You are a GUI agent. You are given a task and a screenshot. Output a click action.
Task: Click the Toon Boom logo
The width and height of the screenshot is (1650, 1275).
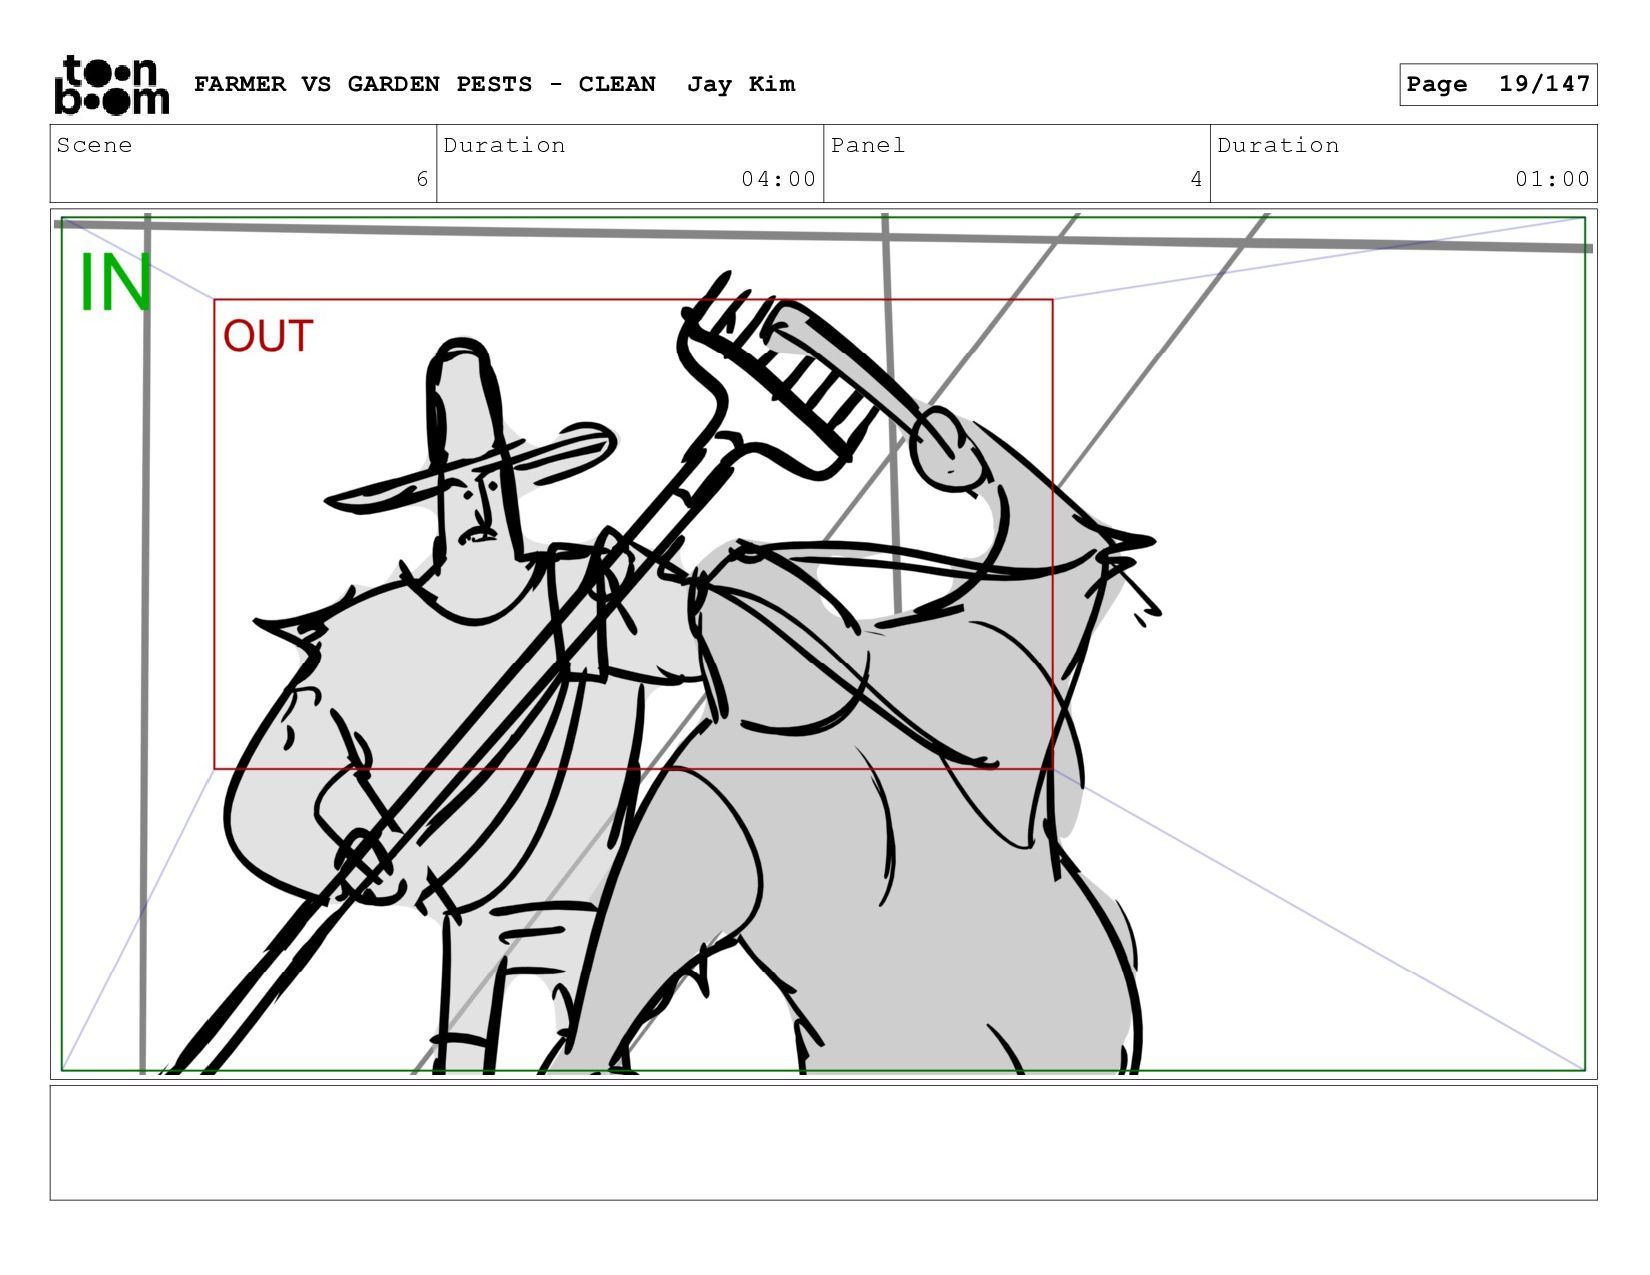pyautogui.click(x=111, y=85)
